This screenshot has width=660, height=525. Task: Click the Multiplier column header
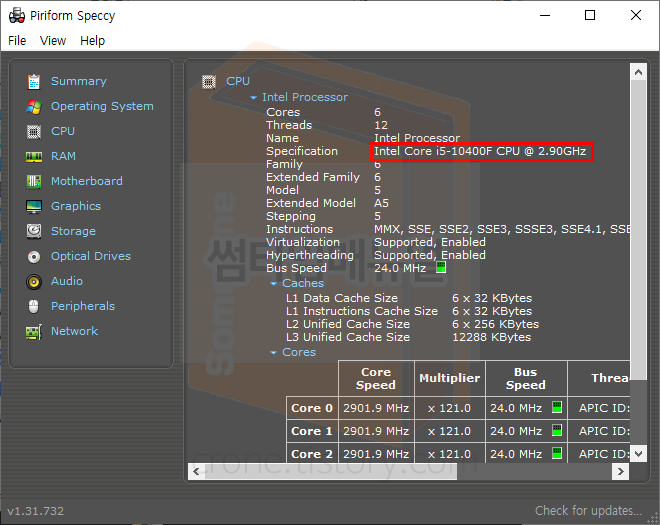[450, 378]
